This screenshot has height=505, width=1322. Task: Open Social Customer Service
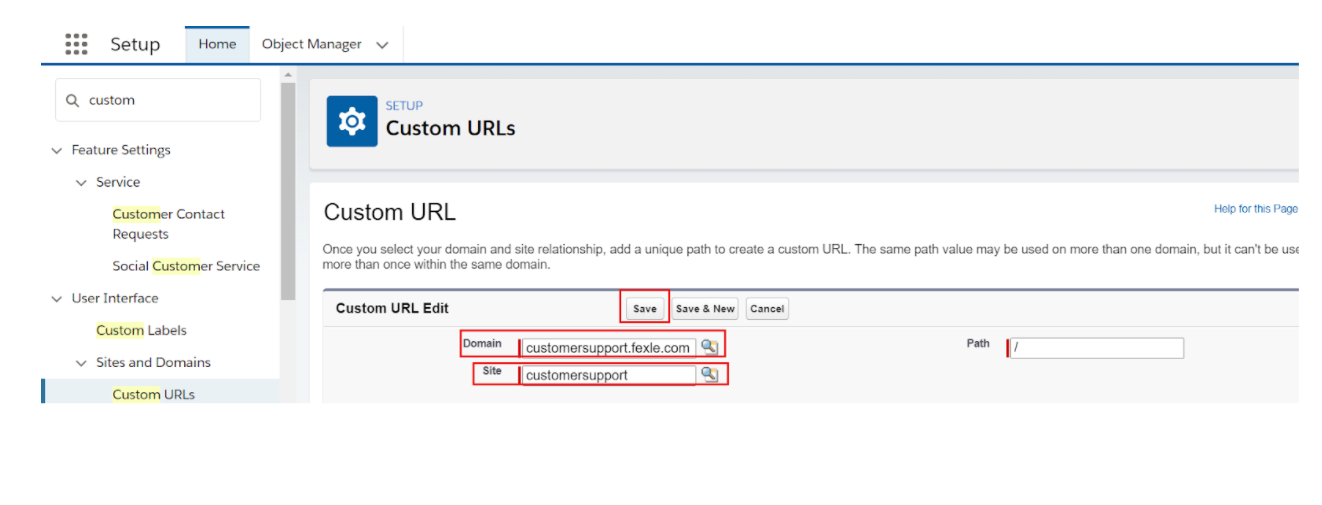click(186, 266)
